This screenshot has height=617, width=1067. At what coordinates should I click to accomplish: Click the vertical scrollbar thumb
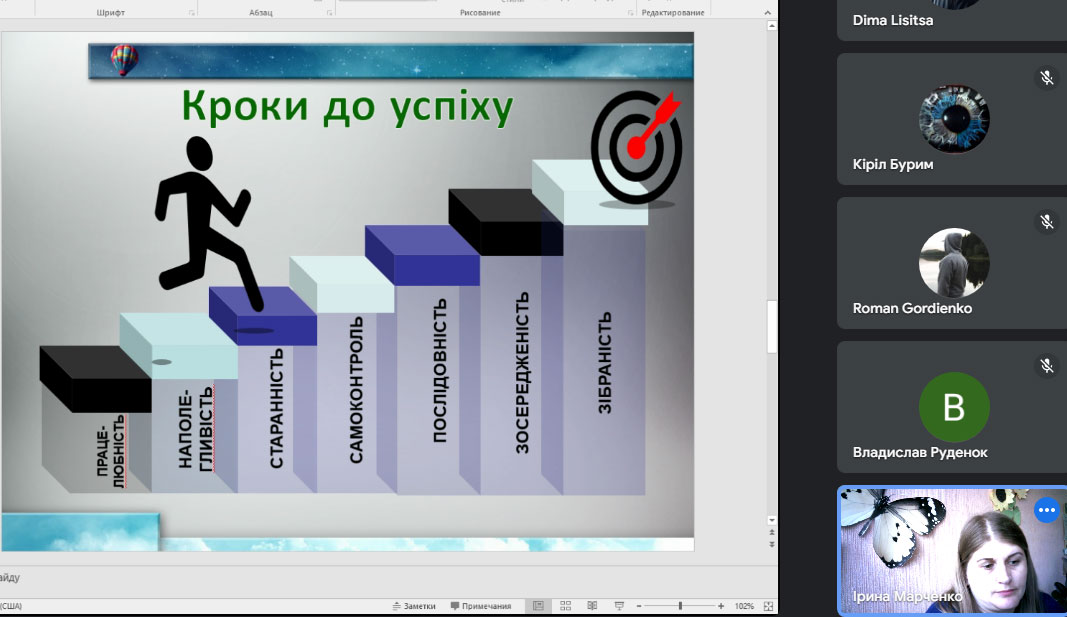[x=772, y=327]
